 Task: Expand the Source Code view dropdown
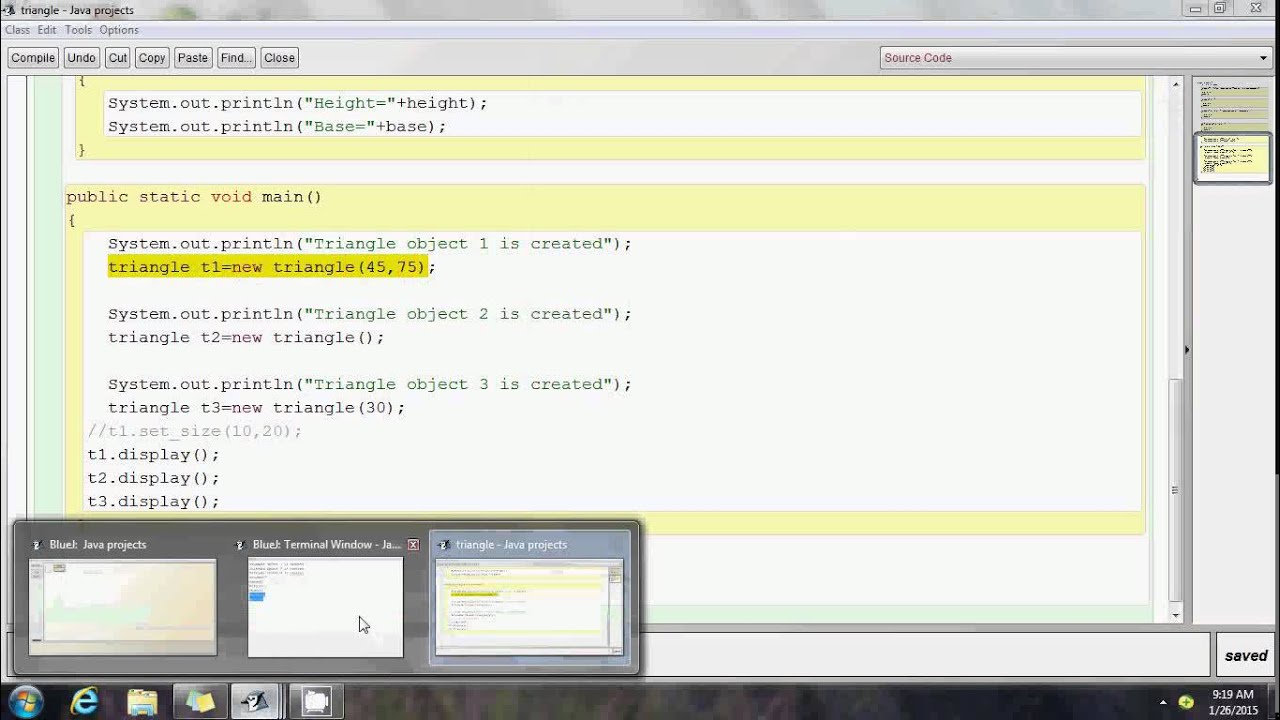tap(1075, 58)
